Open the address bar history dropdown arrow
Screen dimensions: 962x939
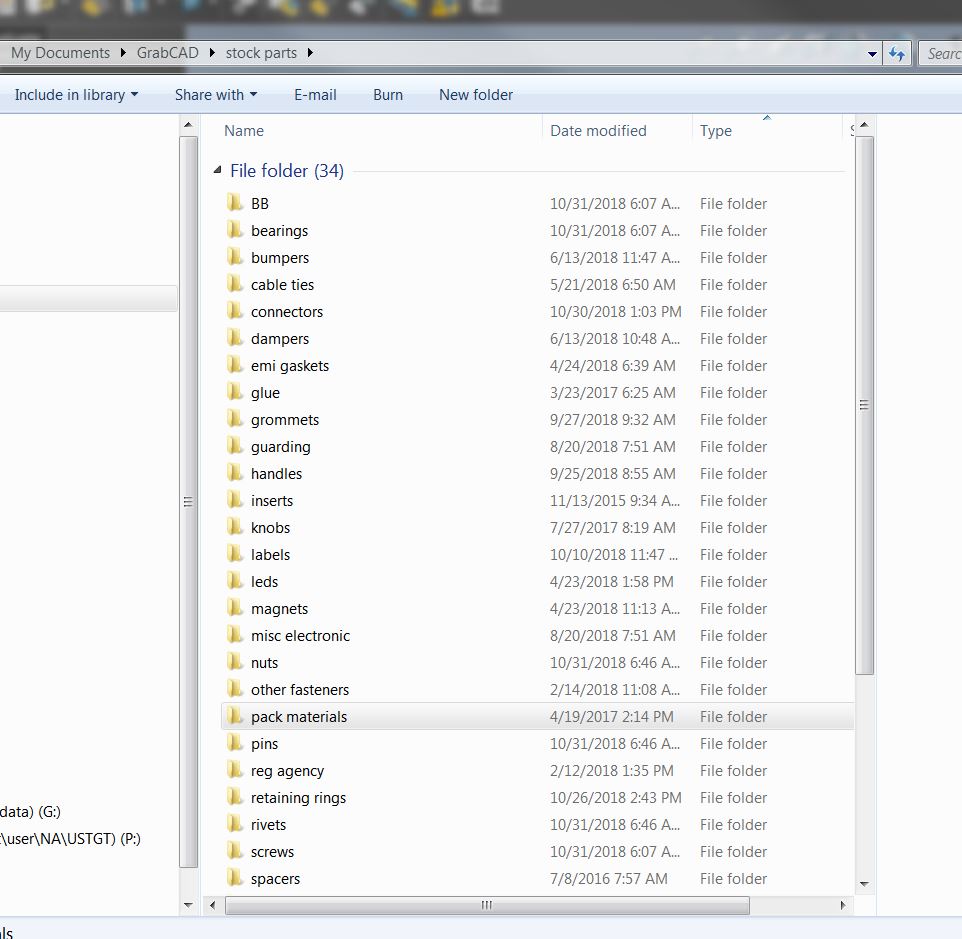(x=872, y=53)
